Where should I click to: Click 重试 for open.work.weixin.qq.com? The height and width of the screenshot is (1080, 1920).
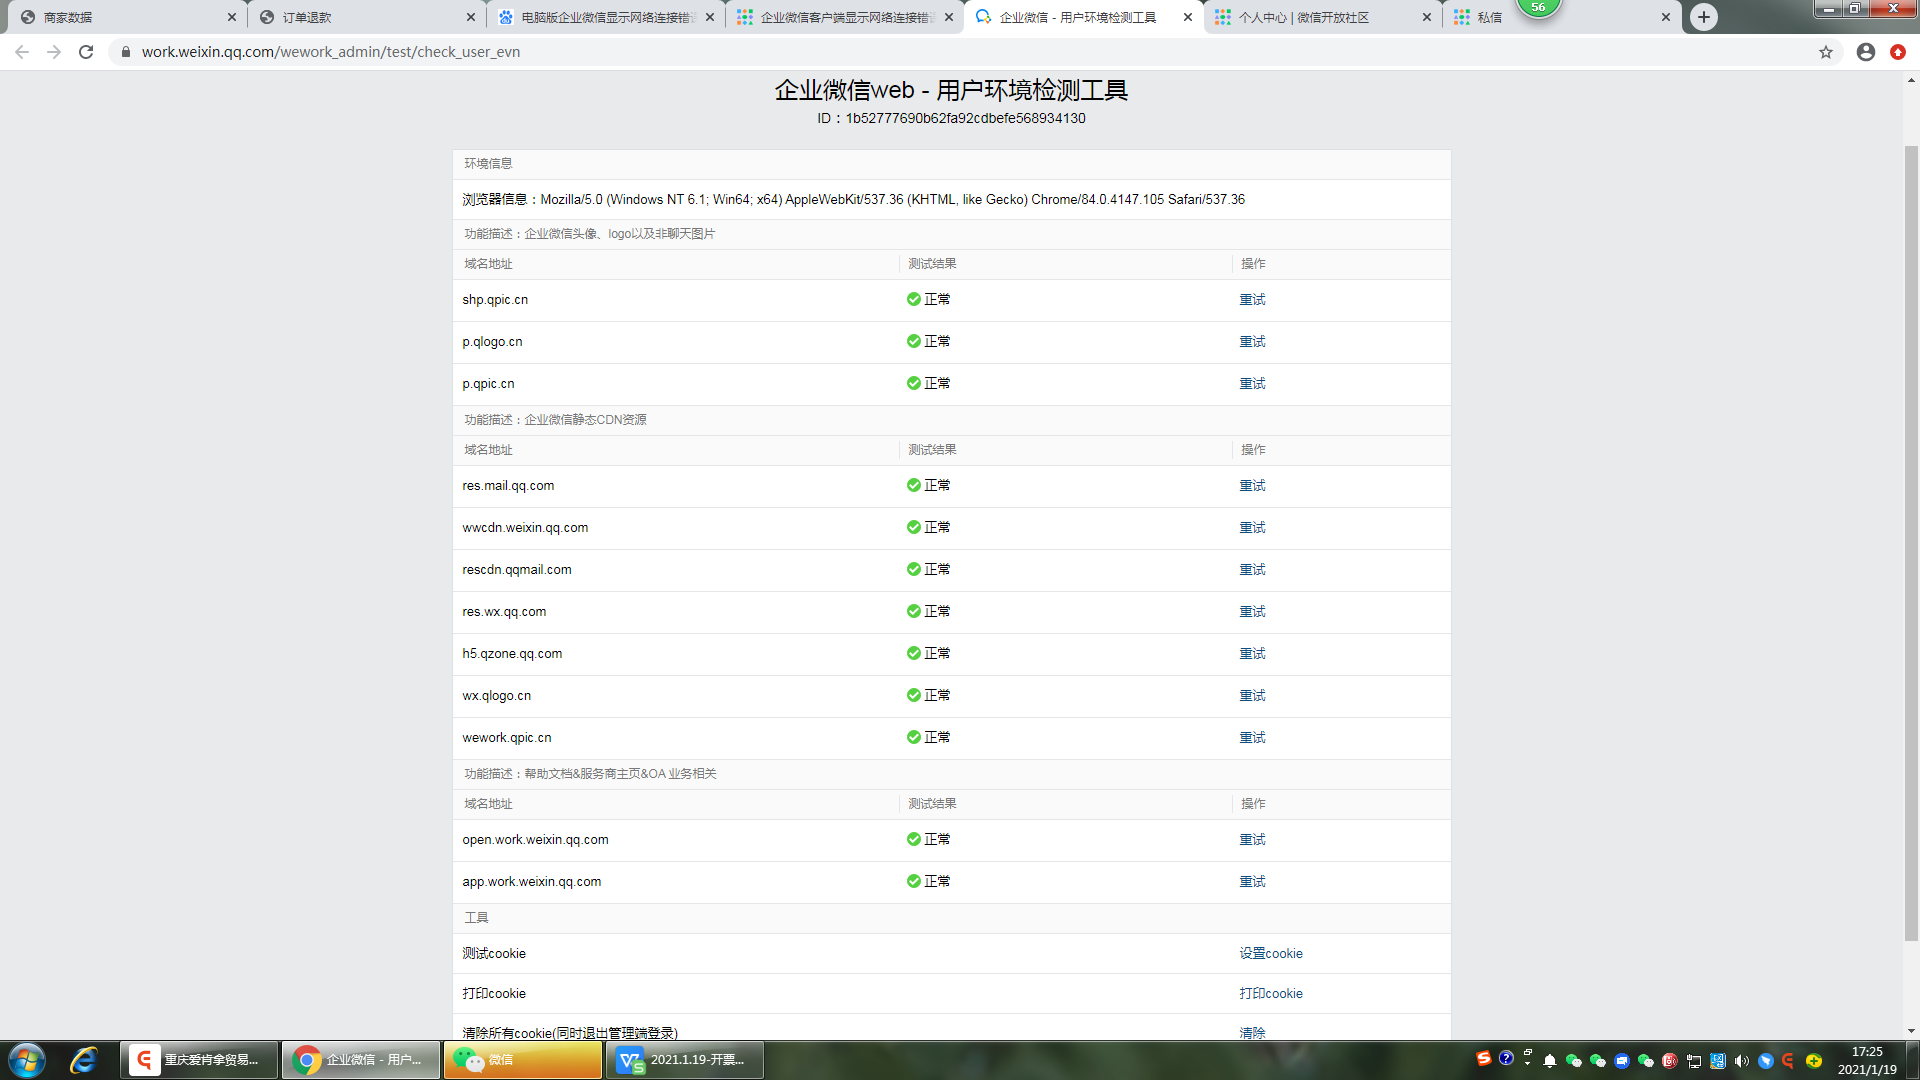1252,840
